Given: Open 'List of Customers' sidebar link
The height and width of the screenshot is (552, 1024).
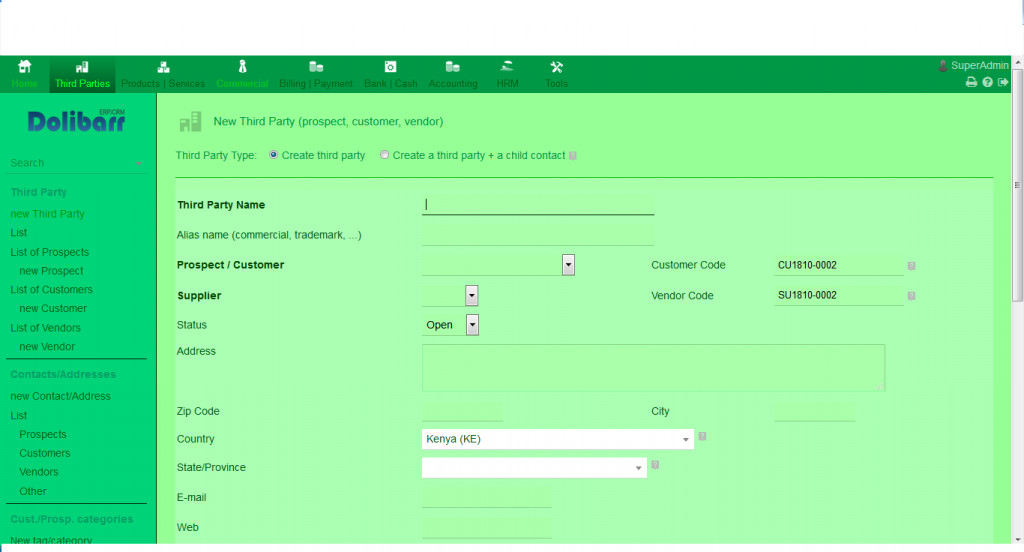Looking at the screenshot, I should pos(52,289).
